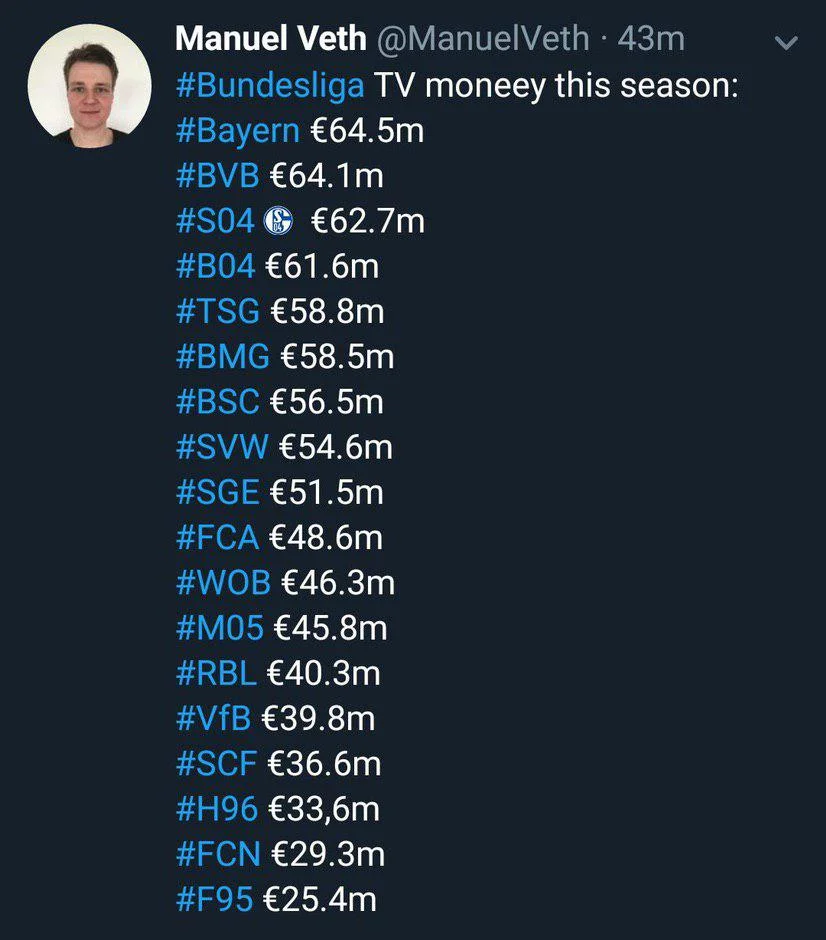Image resolution: width=826 pixels, height=940 pixels.
Task: Open the #BMG hashtag
Action: [x=222, y=357]
